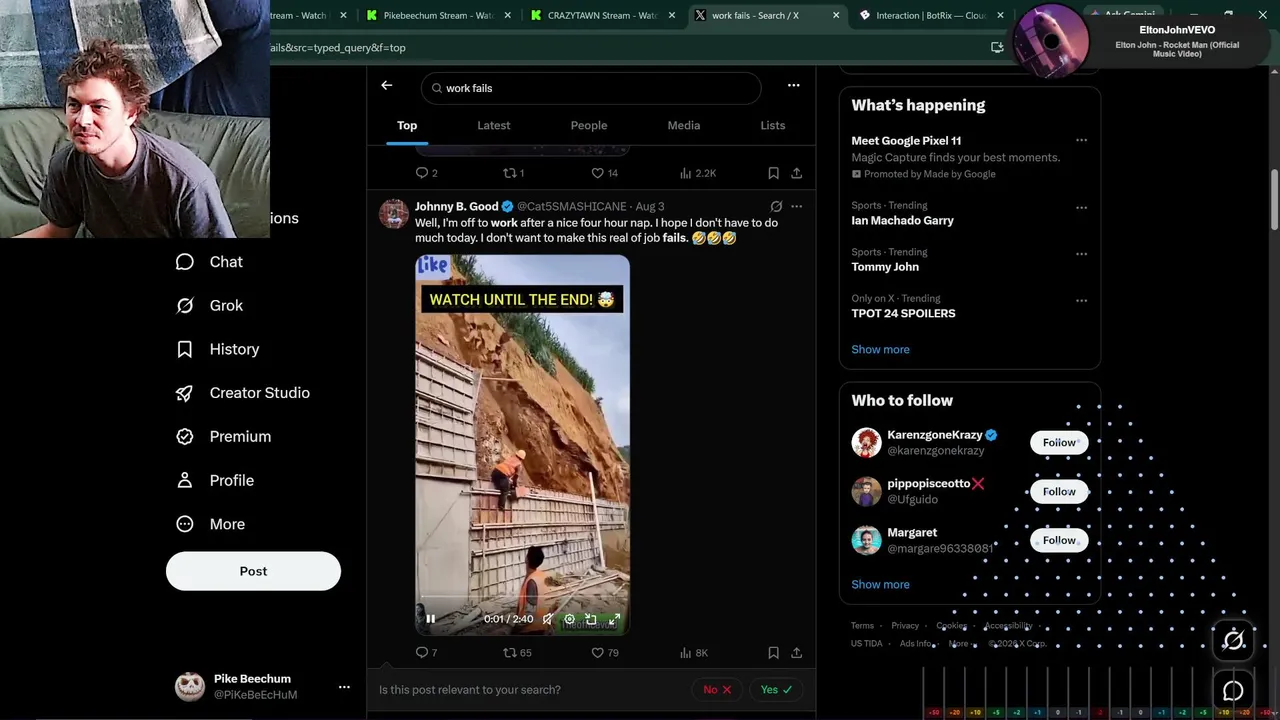Open options for Tommy John trend
Image resolution: width=1280 pixels, height=720 pixels.
point(1081,254)
